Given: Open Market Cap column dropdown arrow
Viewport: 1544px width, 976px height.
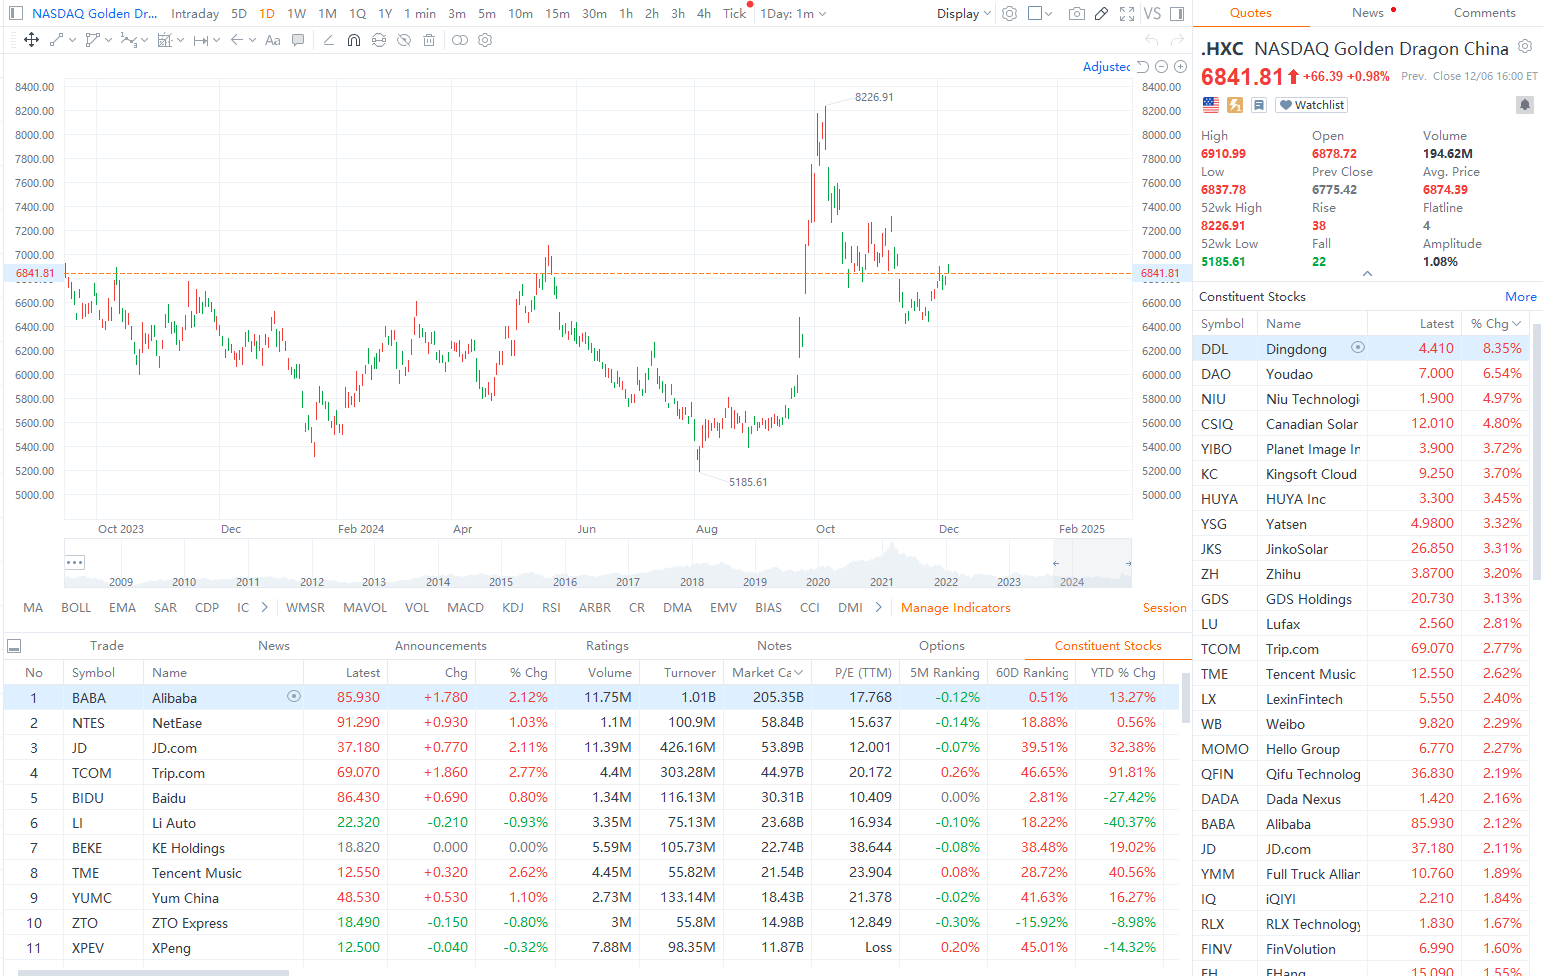Looking at the screenshot, I should [799, 673].
